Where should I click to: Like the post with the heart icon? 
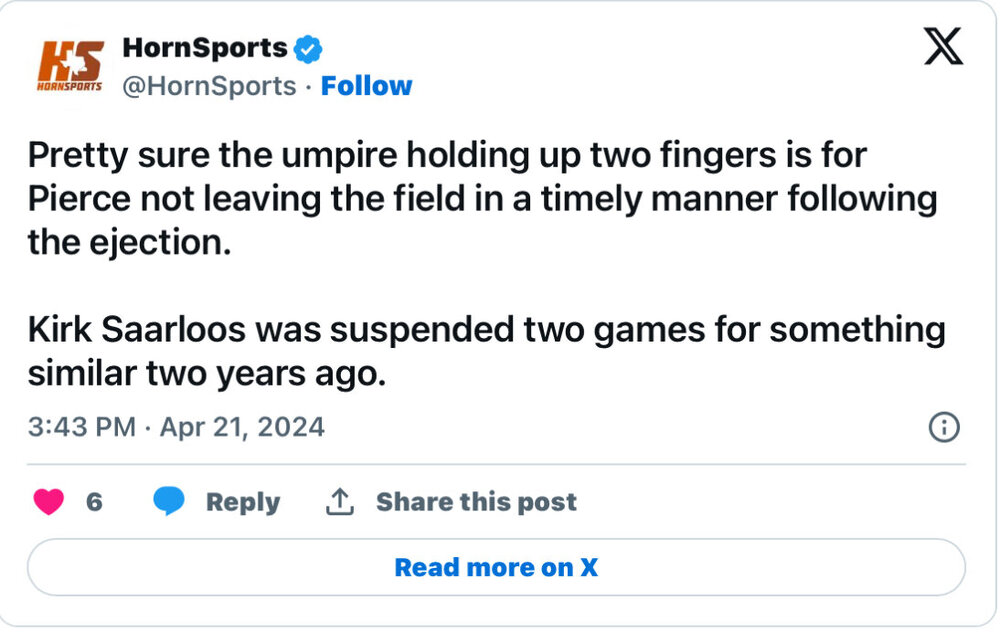pos(49,501)
